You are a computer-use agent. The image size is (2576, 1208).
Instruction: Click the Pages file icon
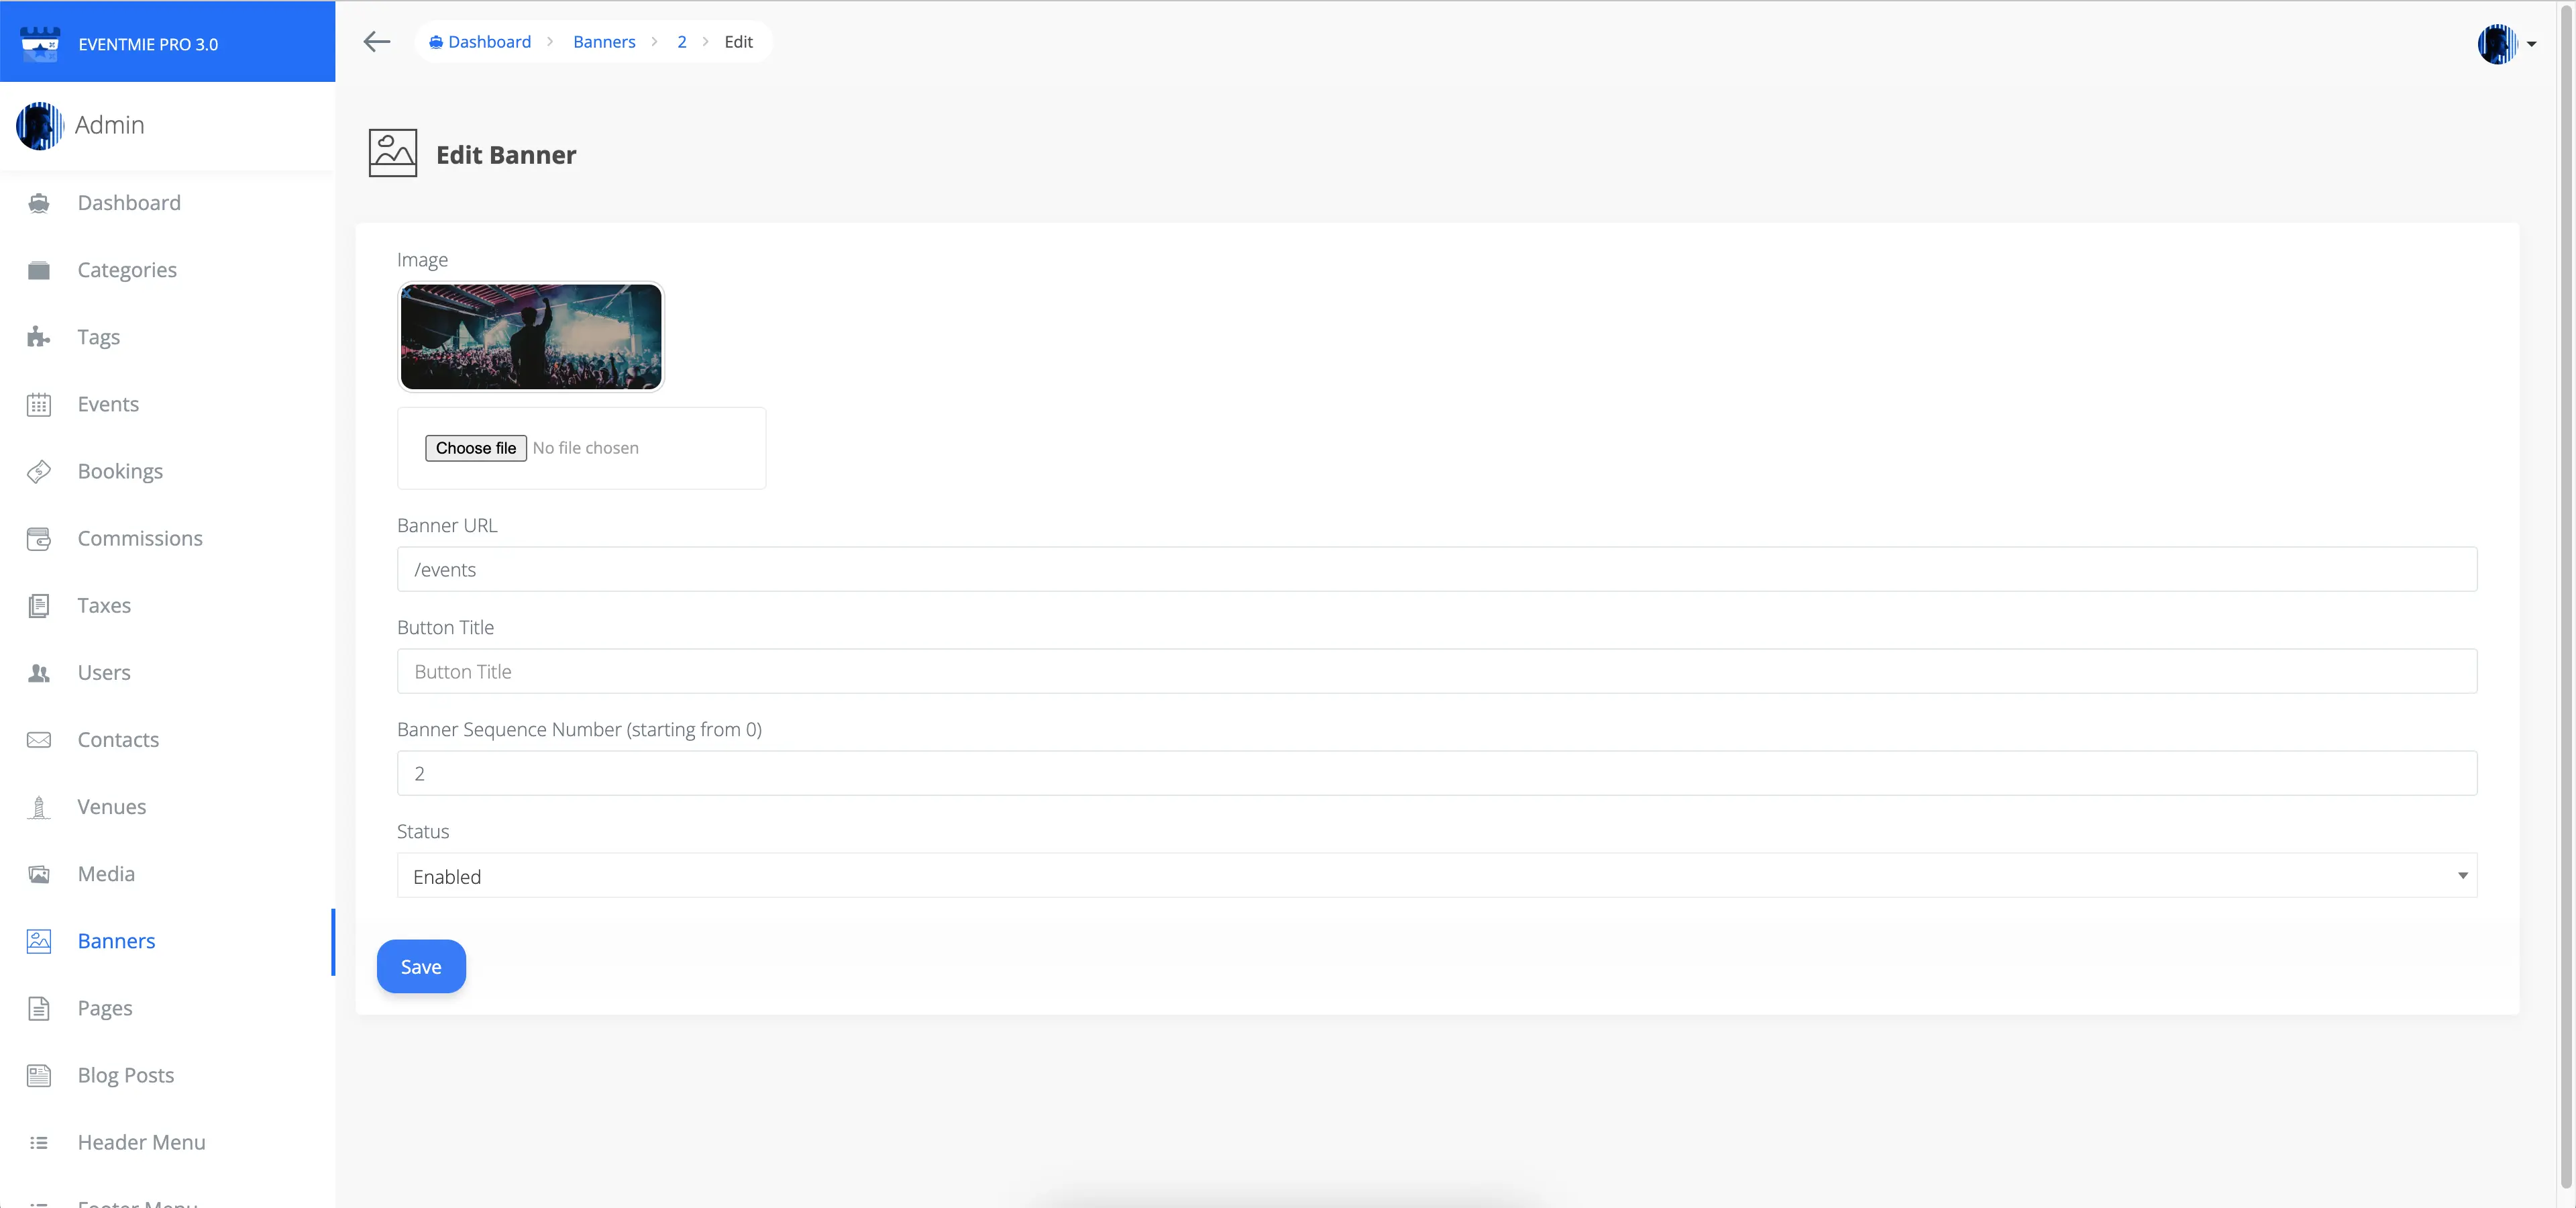point(39,1008)
